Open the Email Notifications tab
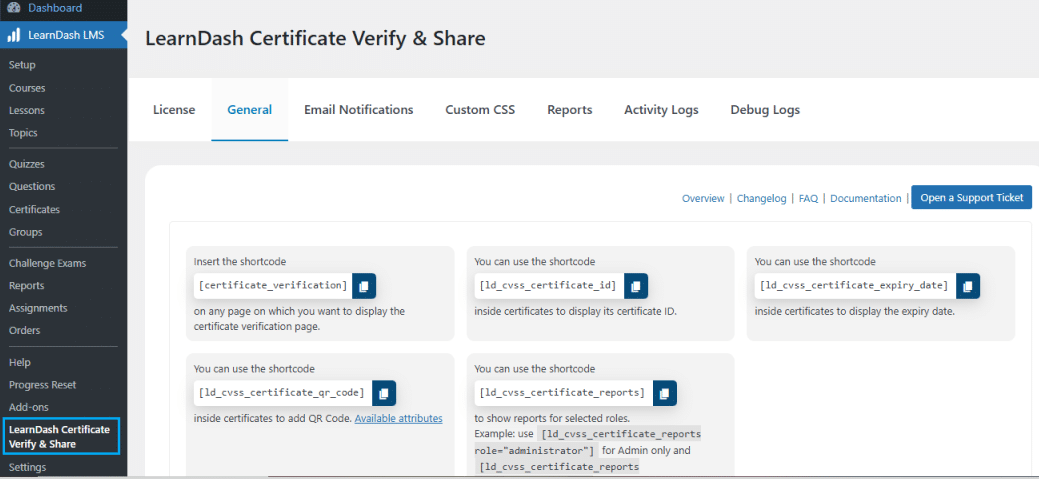The height and width of the screenshot is (479, 1039). [358, 110]
